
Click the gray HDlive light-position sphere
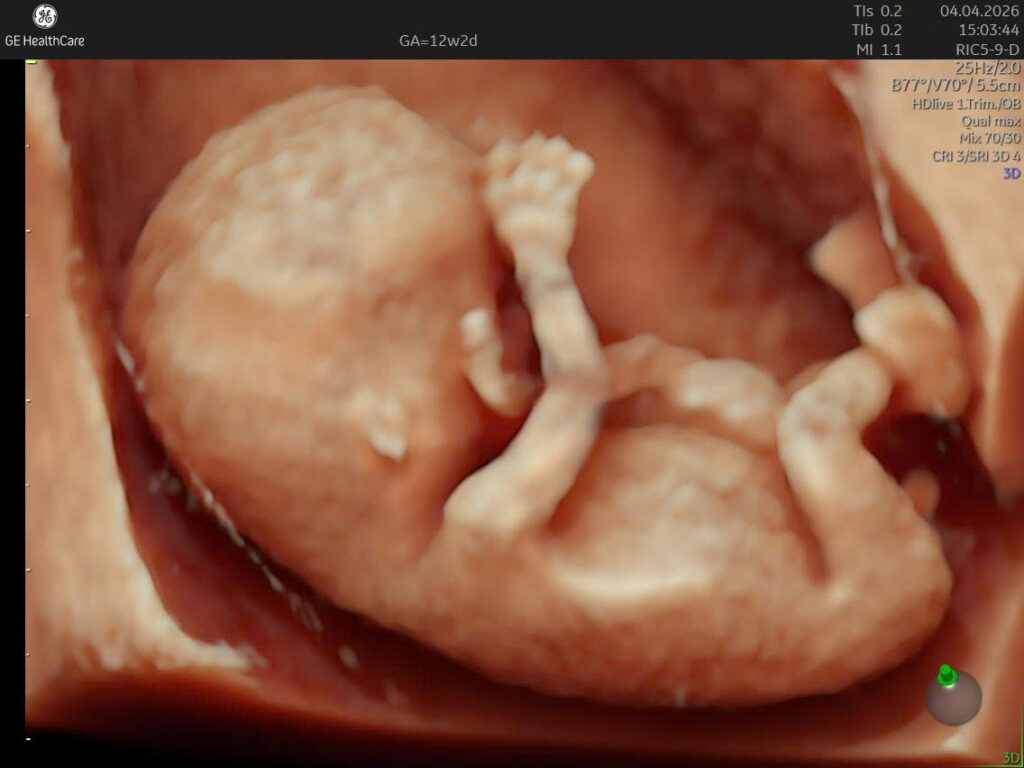coord(953,697)
